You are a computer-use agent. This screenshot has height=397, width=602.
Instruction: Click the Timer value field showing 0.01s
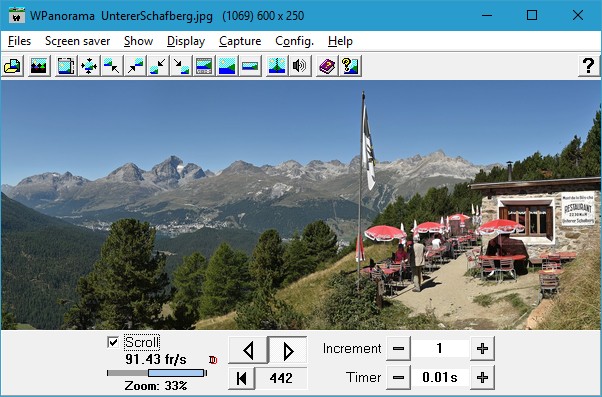click(x=440, y=377)
